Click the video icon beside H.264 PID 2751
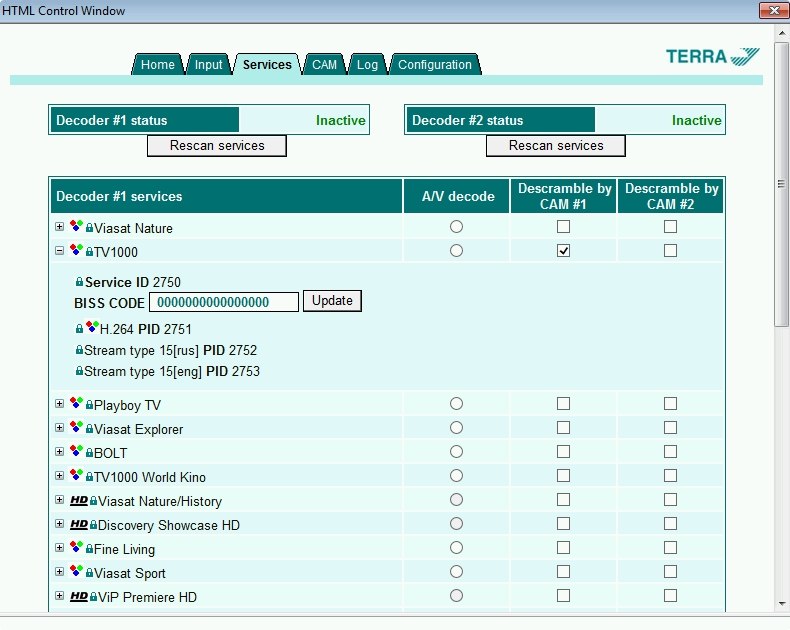Image resolution: width=790 pixels, height=630 pixels. coord(92,327)
